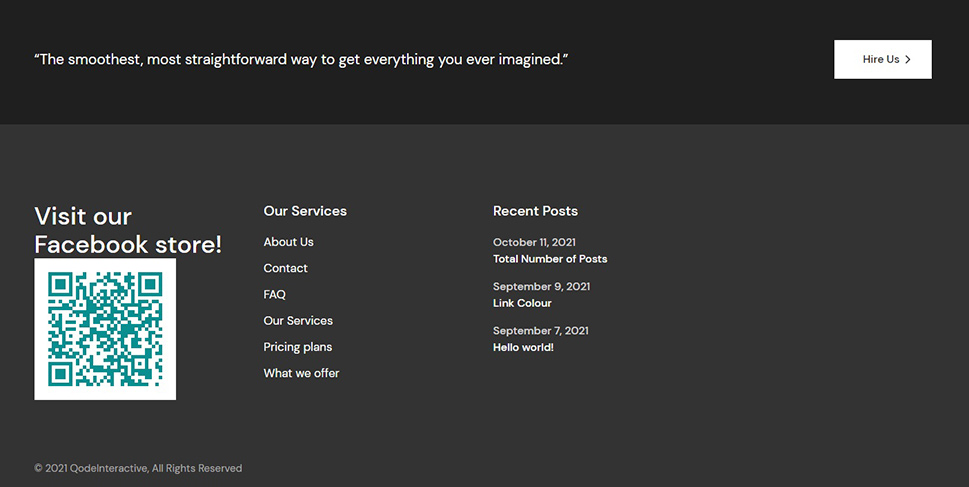Open the Our Services menu link
969x487 pixels.
[x=298, y=321]
